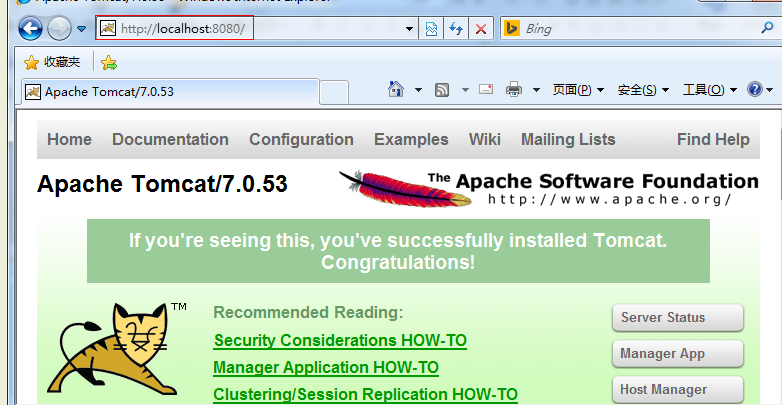Open Clustering/Session Replication HOW-TO link
This screenshot has height=405, width=782.
pyautogui.click(x=365, y=395)
